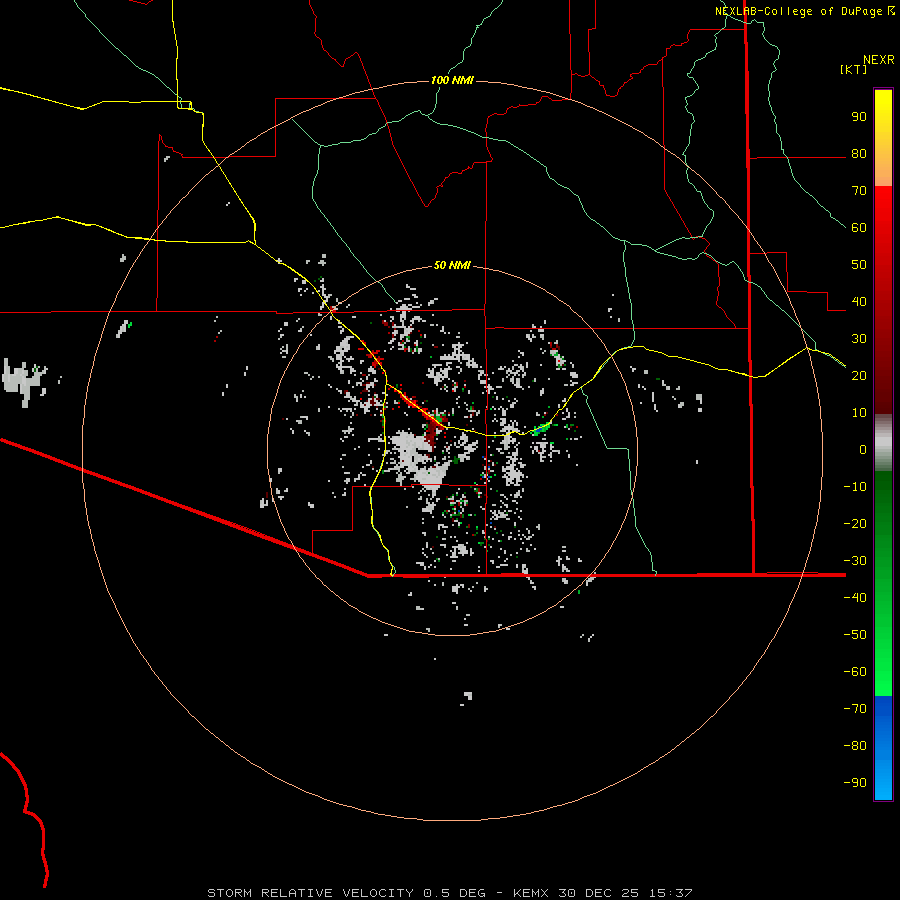Screen dimensions: 900x900
Task: Click the positive 20 knots scale value
Action: point(859,376)
